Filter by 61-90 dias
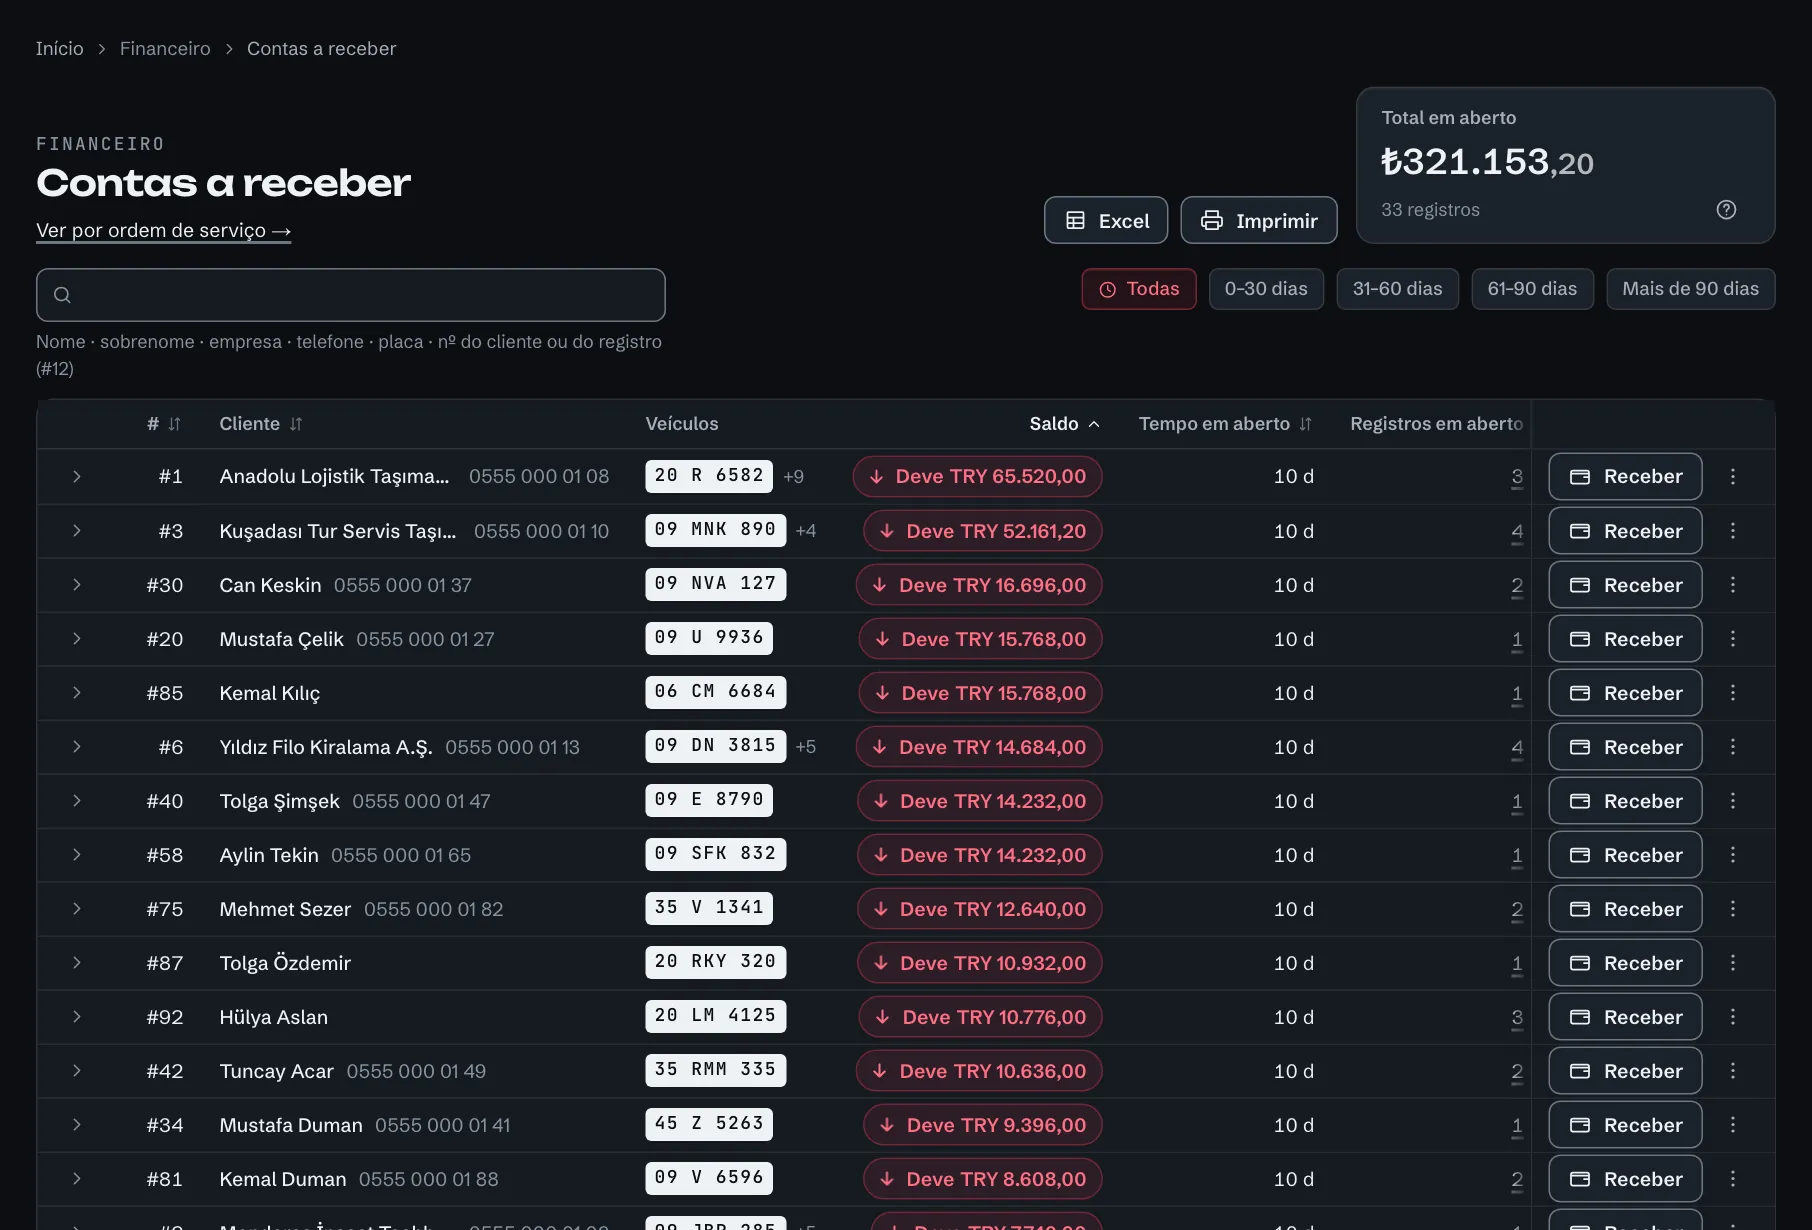 1532,289
